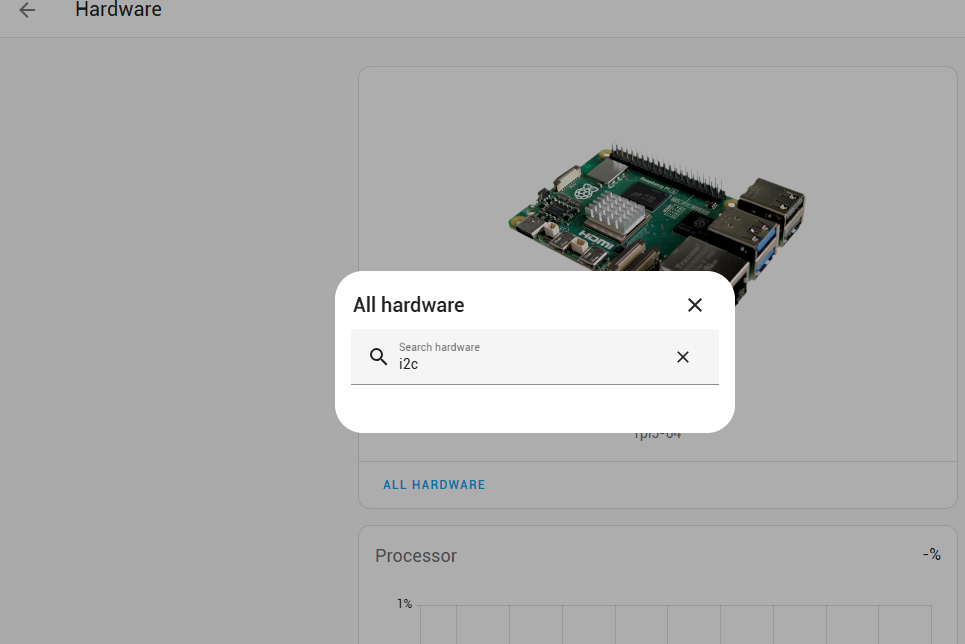The image size is (965, 644).
Task: Click the back arrow beside Hardware title
Action: coord(27,10)
